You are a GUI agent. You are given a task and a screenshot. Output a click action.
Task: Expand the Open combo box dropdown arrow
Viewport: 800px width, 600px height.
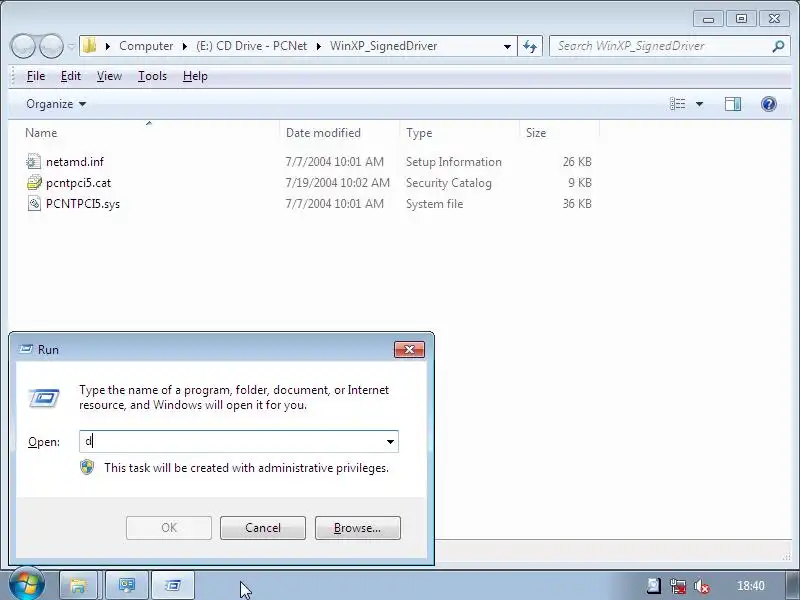(390, 441)
